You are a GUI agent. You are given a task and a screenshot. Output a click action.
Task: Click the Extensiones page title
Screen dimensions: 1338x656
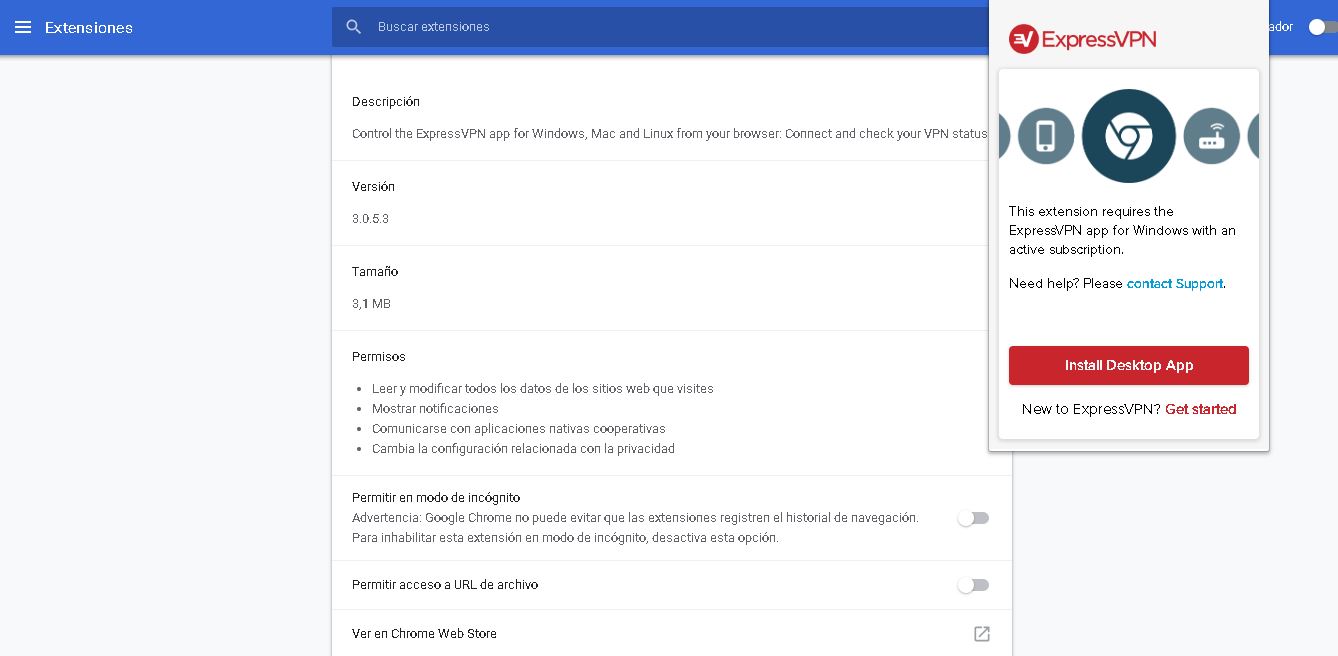click(x=89, y=27)
